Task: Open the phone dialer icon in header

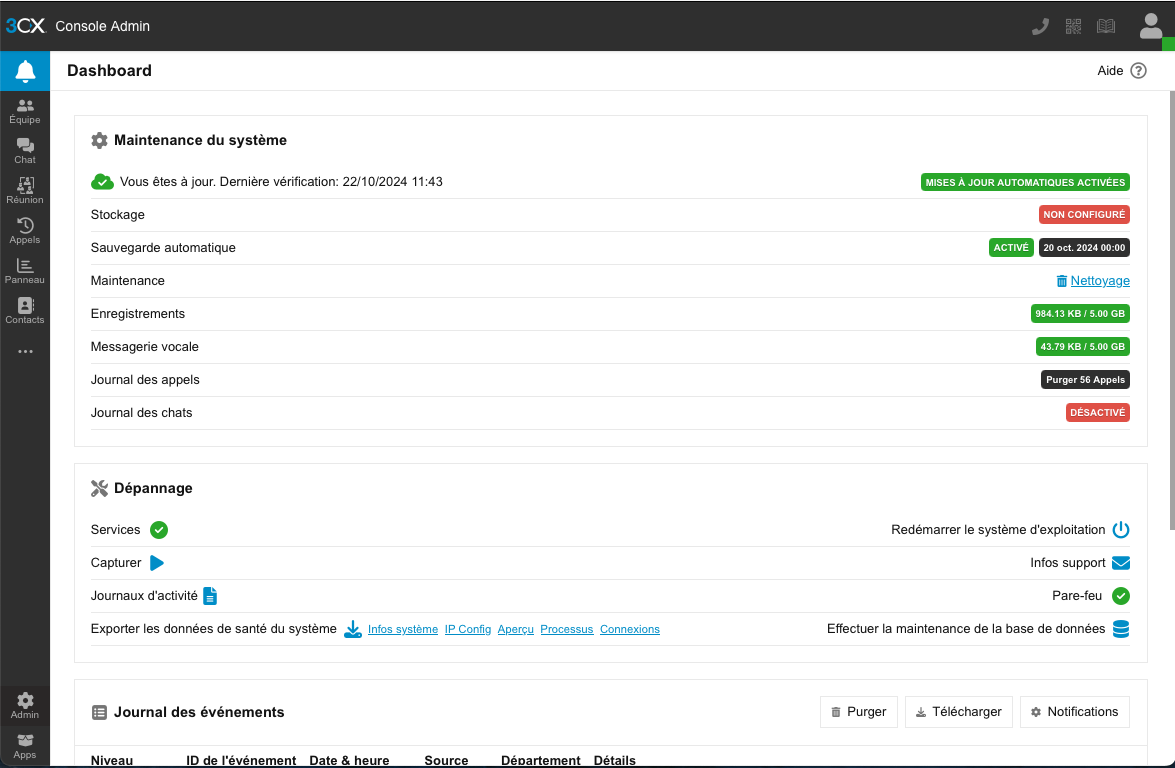Action: (1040, 26)
